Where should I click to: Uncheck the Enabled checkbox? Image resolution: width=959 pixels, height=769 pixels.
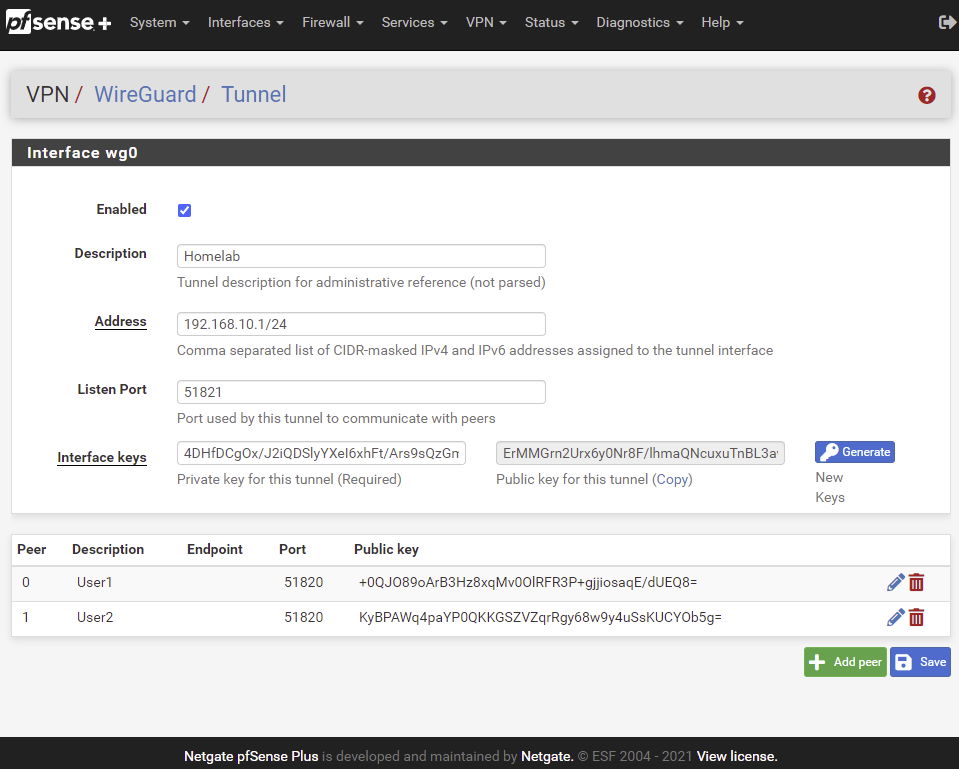tap(184, 210)
